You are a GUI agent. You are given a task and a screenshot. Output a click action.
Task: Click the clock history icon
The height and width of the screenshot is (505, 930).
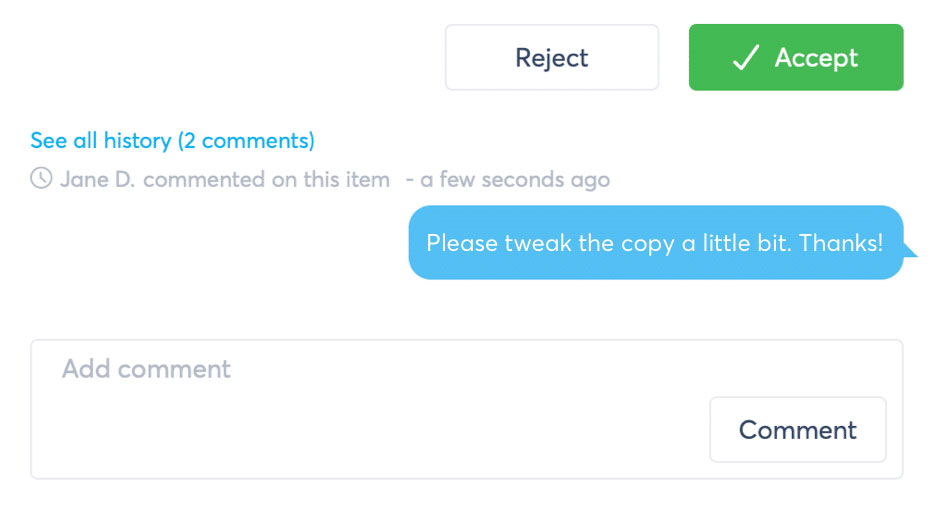point(41,178)
